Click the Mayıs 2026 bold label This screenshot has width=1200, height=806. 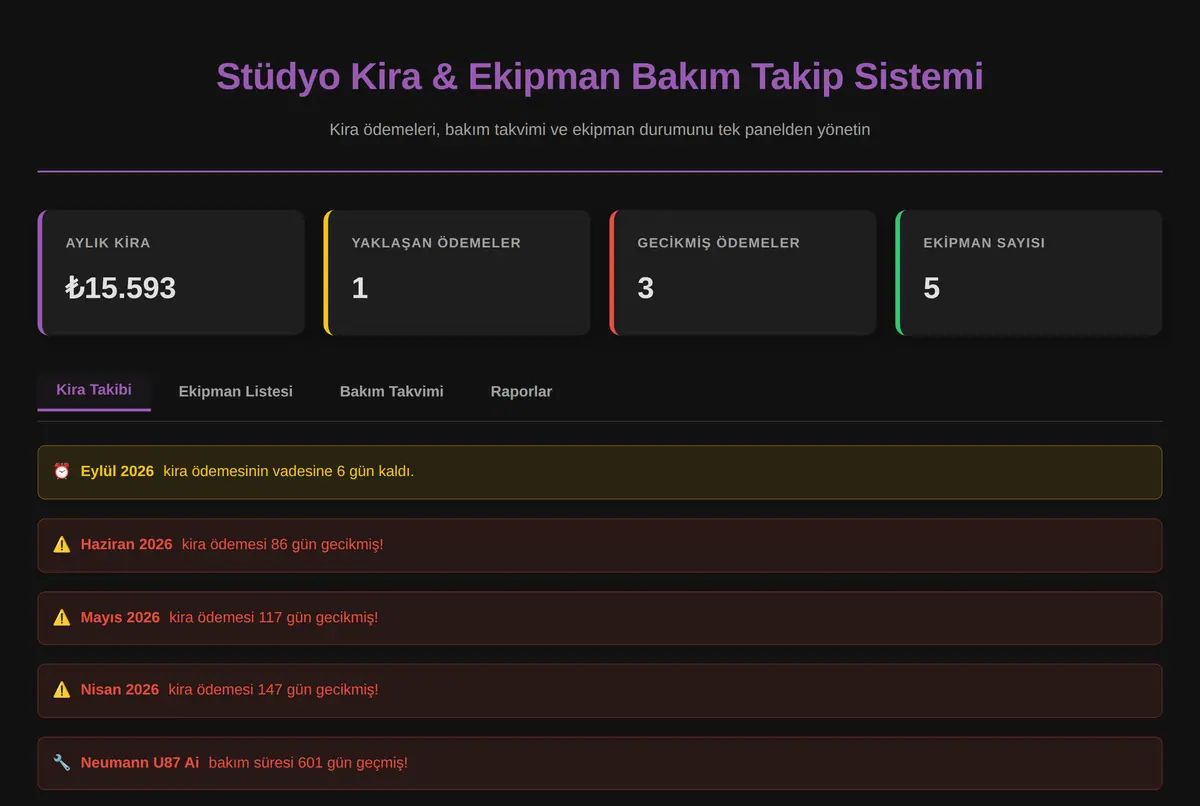(x=120, y=617)
